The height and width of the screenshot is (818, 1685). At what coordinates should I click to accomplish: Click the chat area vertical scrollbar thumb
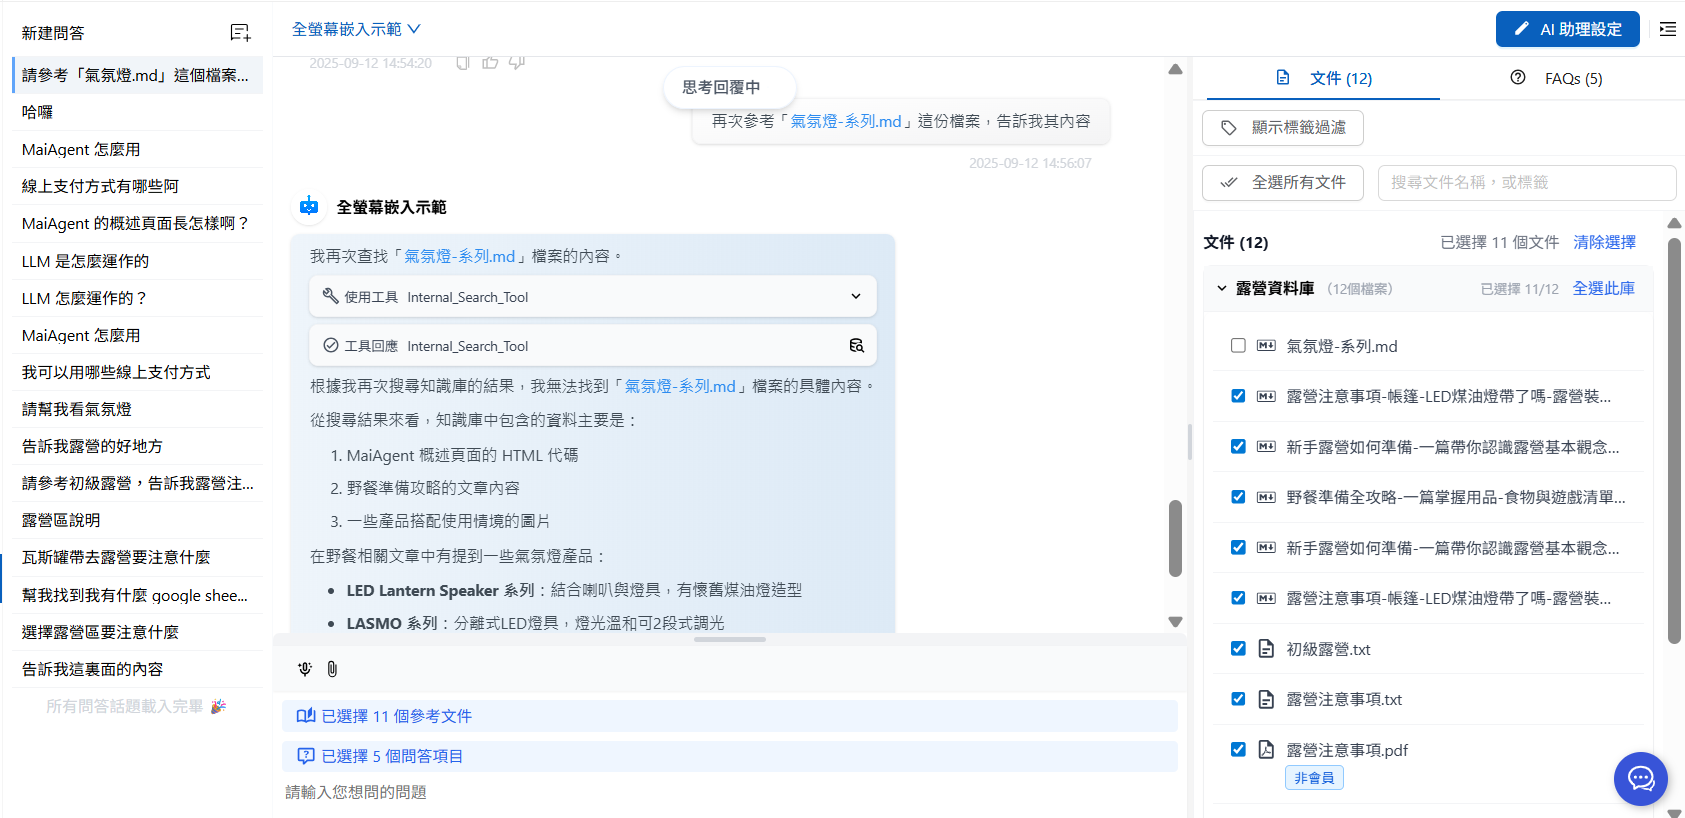pos(1175,538)
